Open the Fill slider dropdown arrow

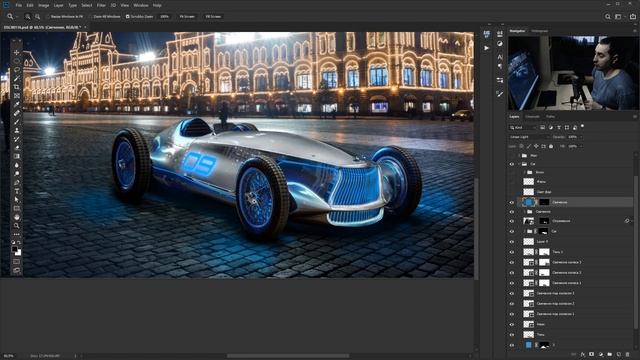[x=581, y=146]
